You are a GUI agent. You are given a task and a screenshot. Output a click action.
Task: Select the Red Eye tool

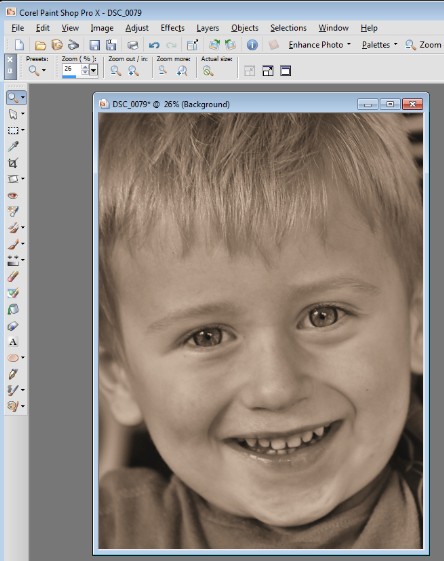coord(13,195)
